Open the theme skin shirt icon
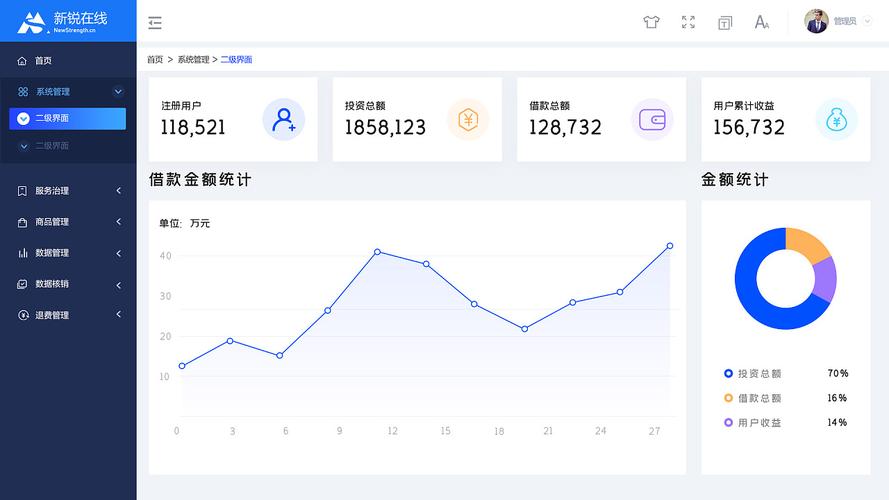The image size is (889, 500). click(651, 22)
